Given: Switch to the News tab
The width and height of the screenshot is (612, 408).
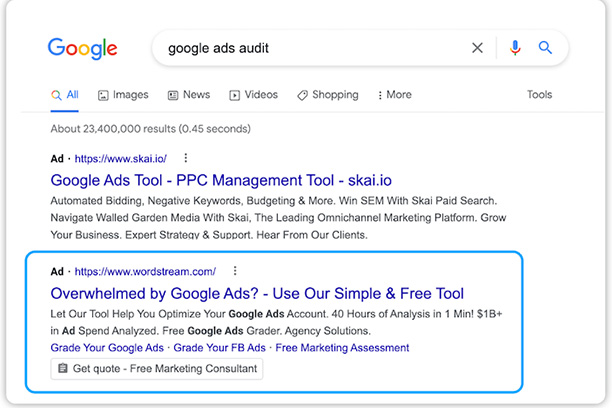Looking at the screenshot, I should 189,95.
